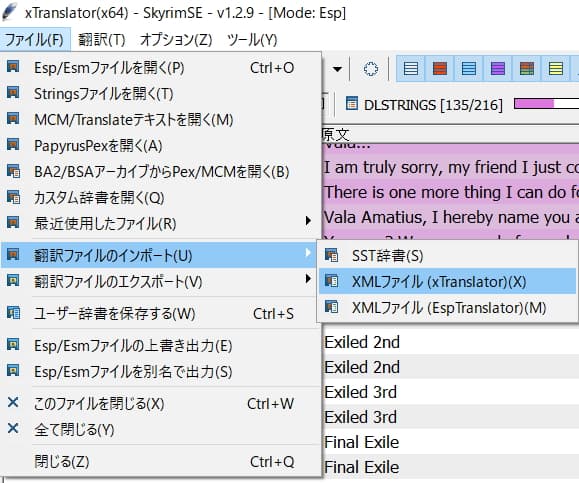Image resolution: width=579 pixels, height=483 pixels.
Task: Select PapyrusPexを開く(A) entry
Action: pos(161,145)
